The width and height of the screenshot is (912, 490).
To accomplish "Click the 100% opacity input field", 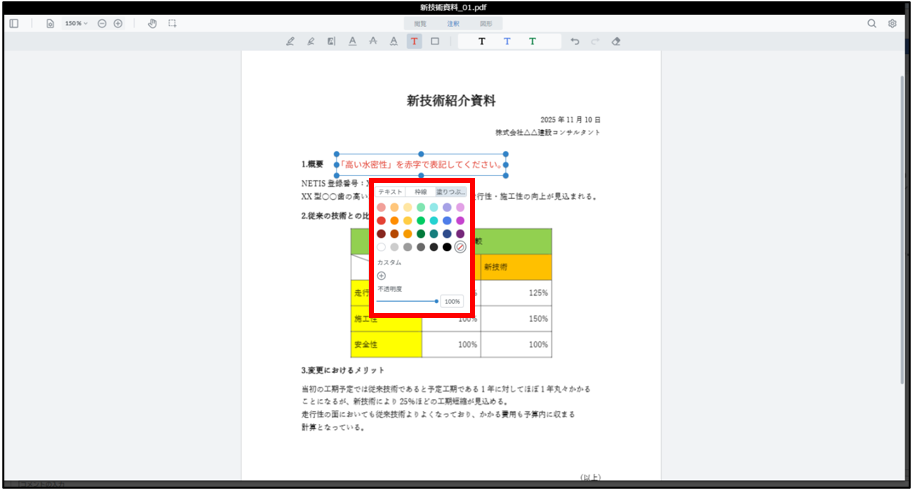I will click(x=452, y=301).
